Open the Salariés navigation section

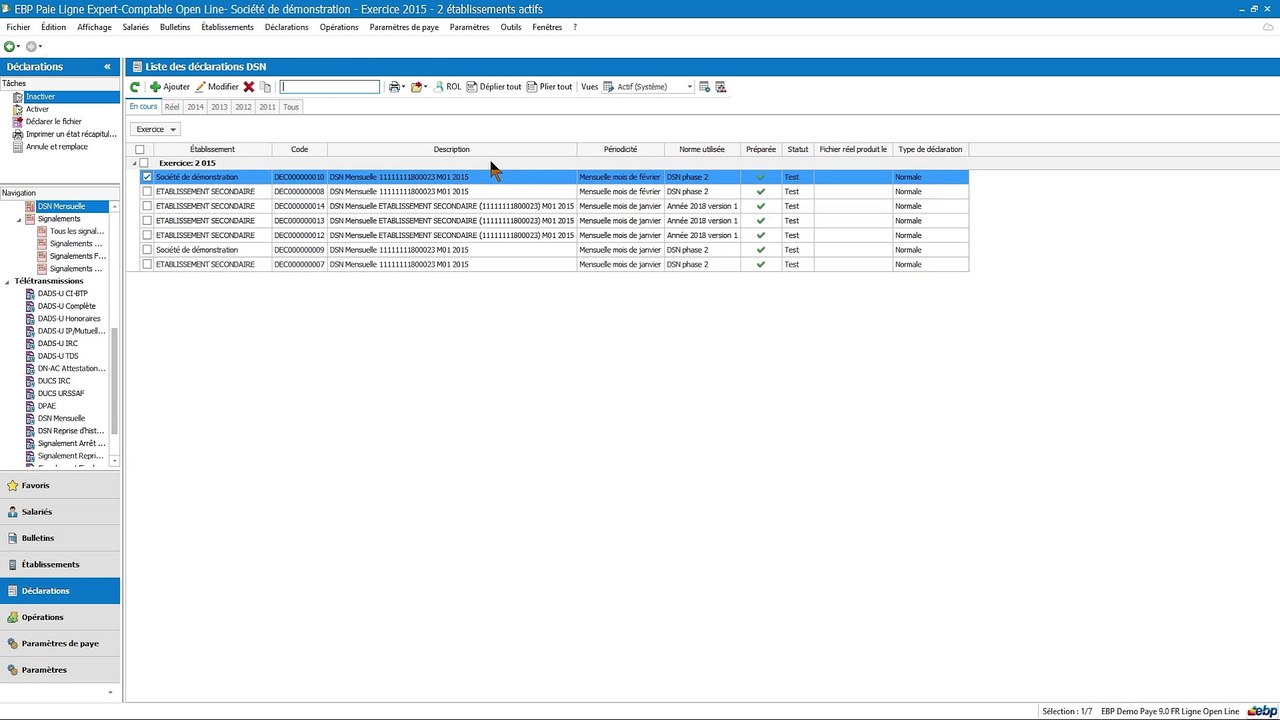(60, 512)
